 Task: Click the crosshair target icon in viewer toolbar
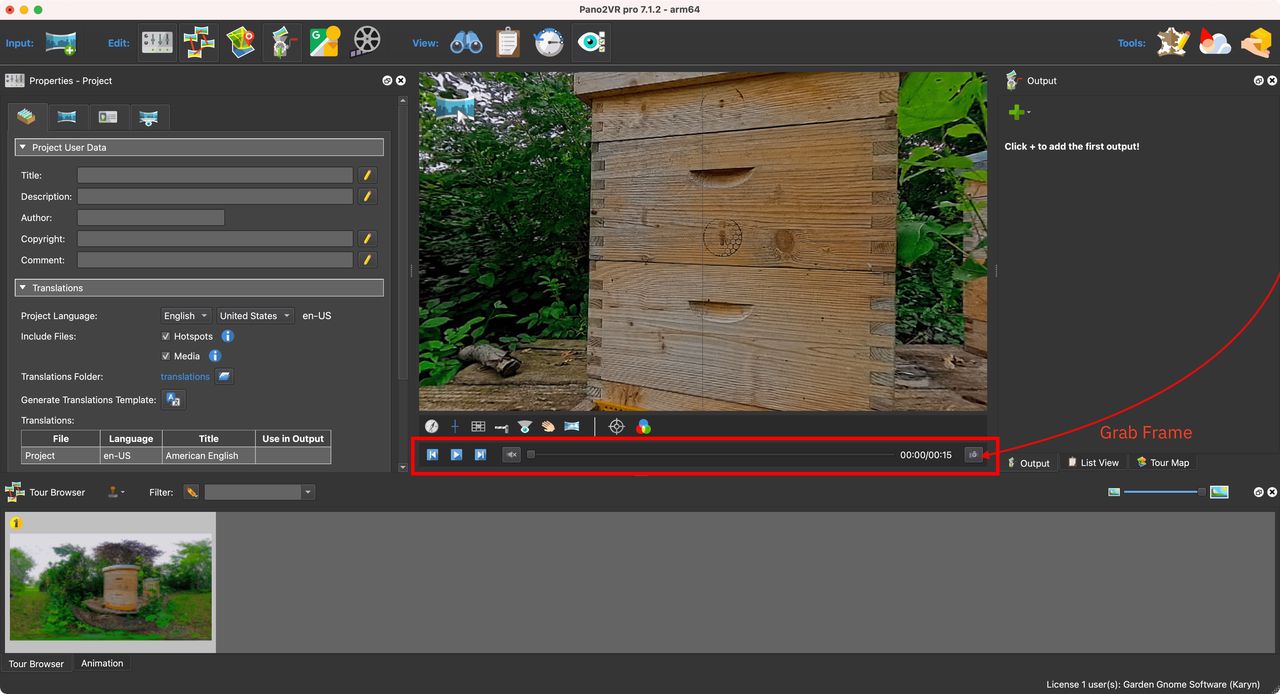(617, 426)
